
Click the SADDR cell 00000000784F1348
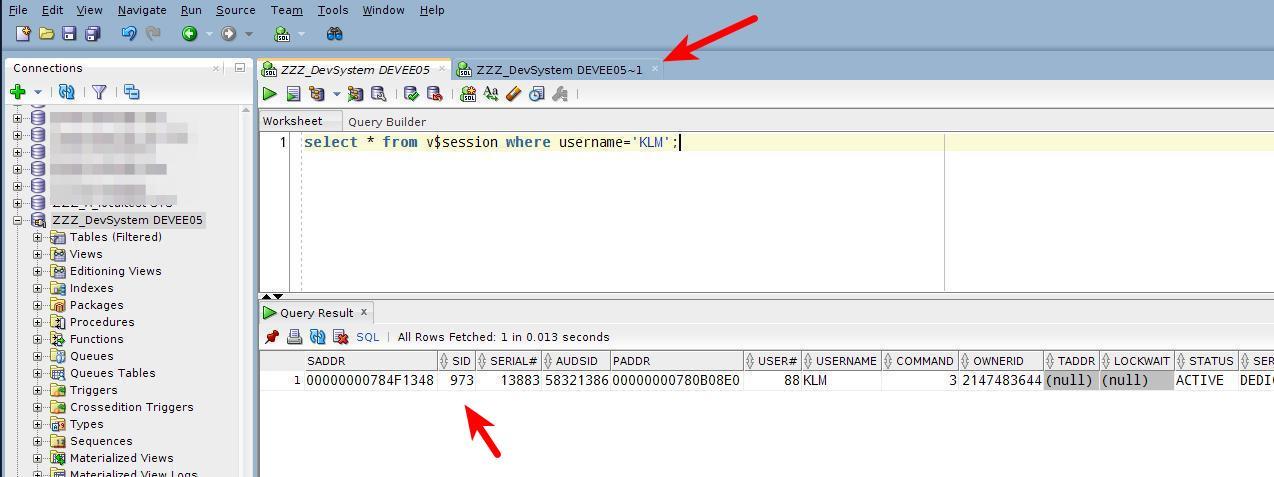(370, 380)
